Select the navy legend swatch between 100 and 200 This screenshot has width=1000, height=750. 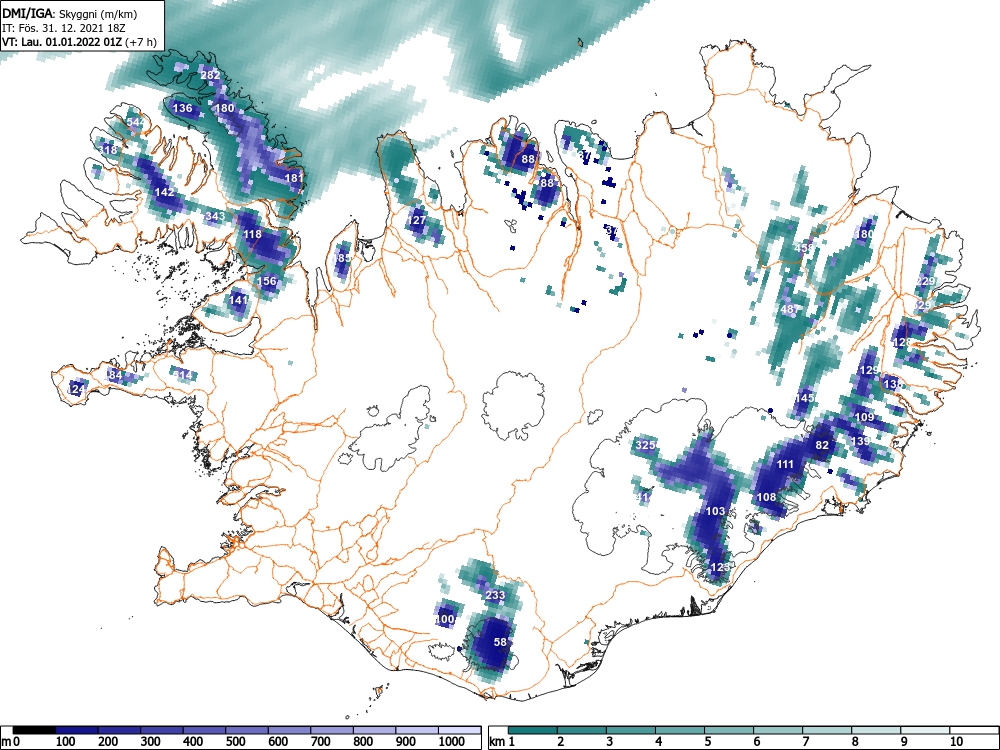(77, 730)
